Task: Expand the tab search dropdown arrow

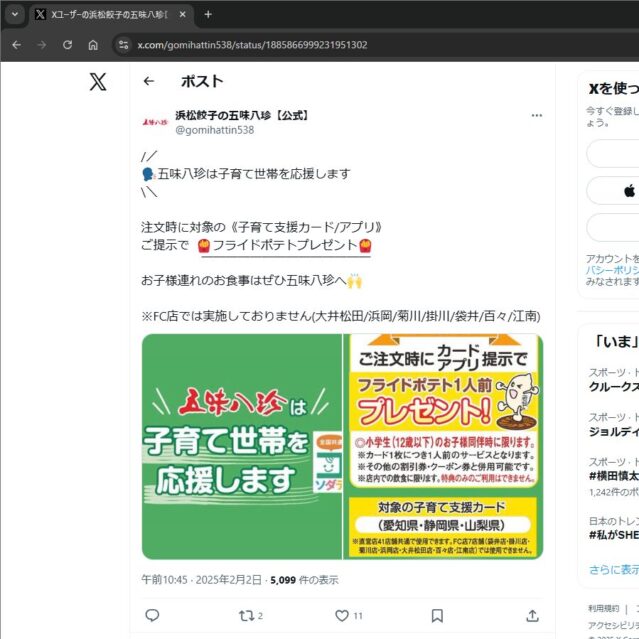Action: tap(14, 15)
